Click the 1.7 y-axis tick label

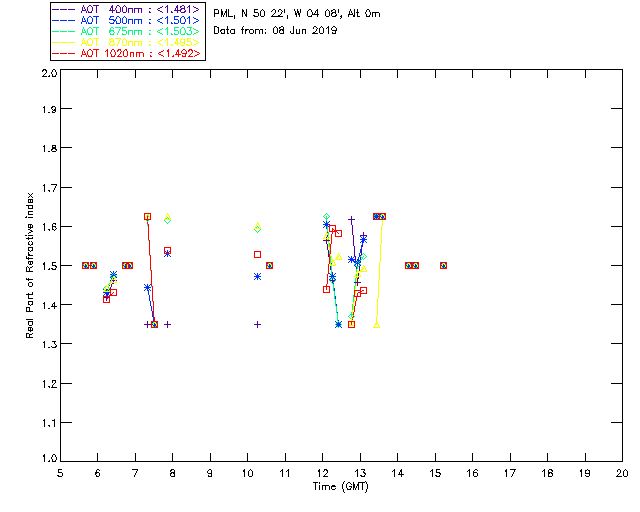(x=49, y=188)
